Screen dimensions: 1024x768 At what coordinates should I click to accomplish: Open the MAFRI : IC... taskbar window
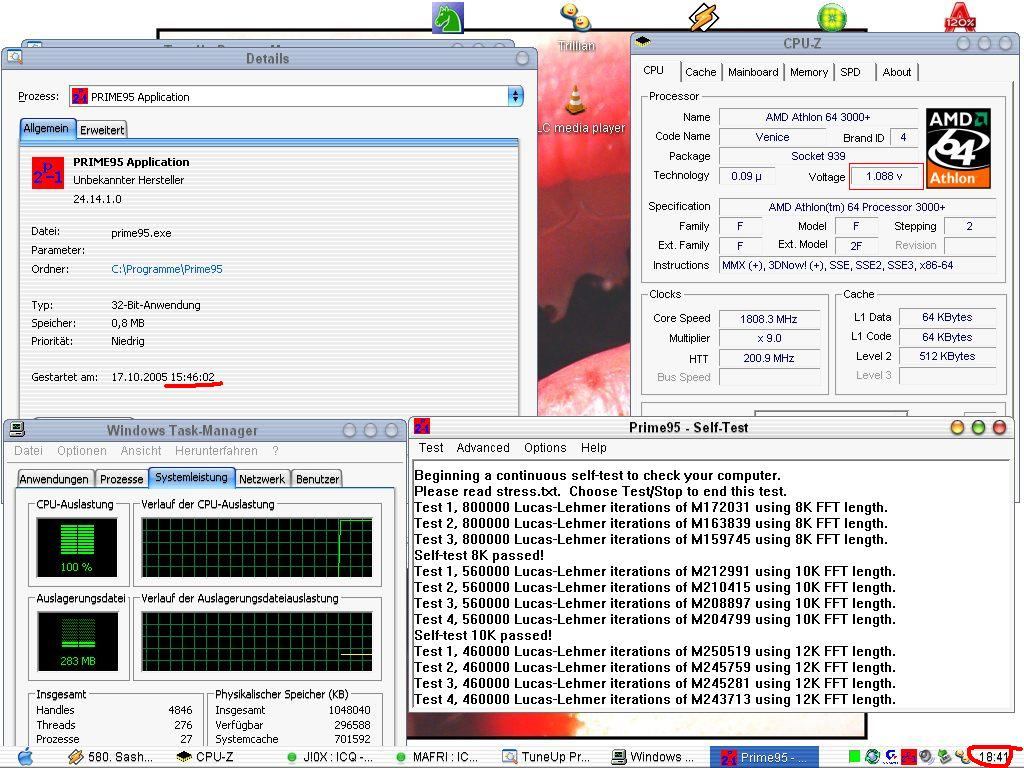[x=438, y=757]
